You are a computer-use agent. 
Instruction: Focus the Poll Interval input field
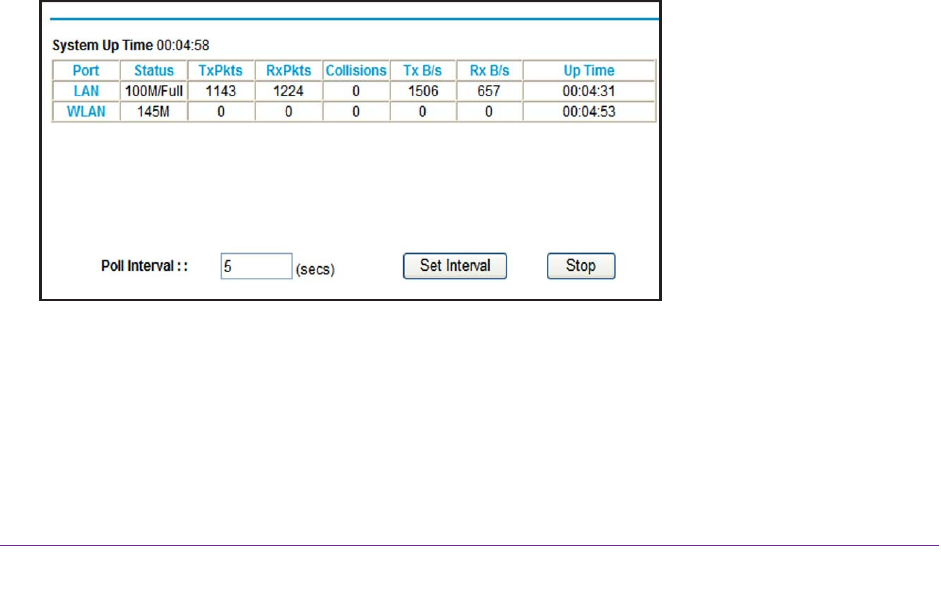tap(256, 266)
